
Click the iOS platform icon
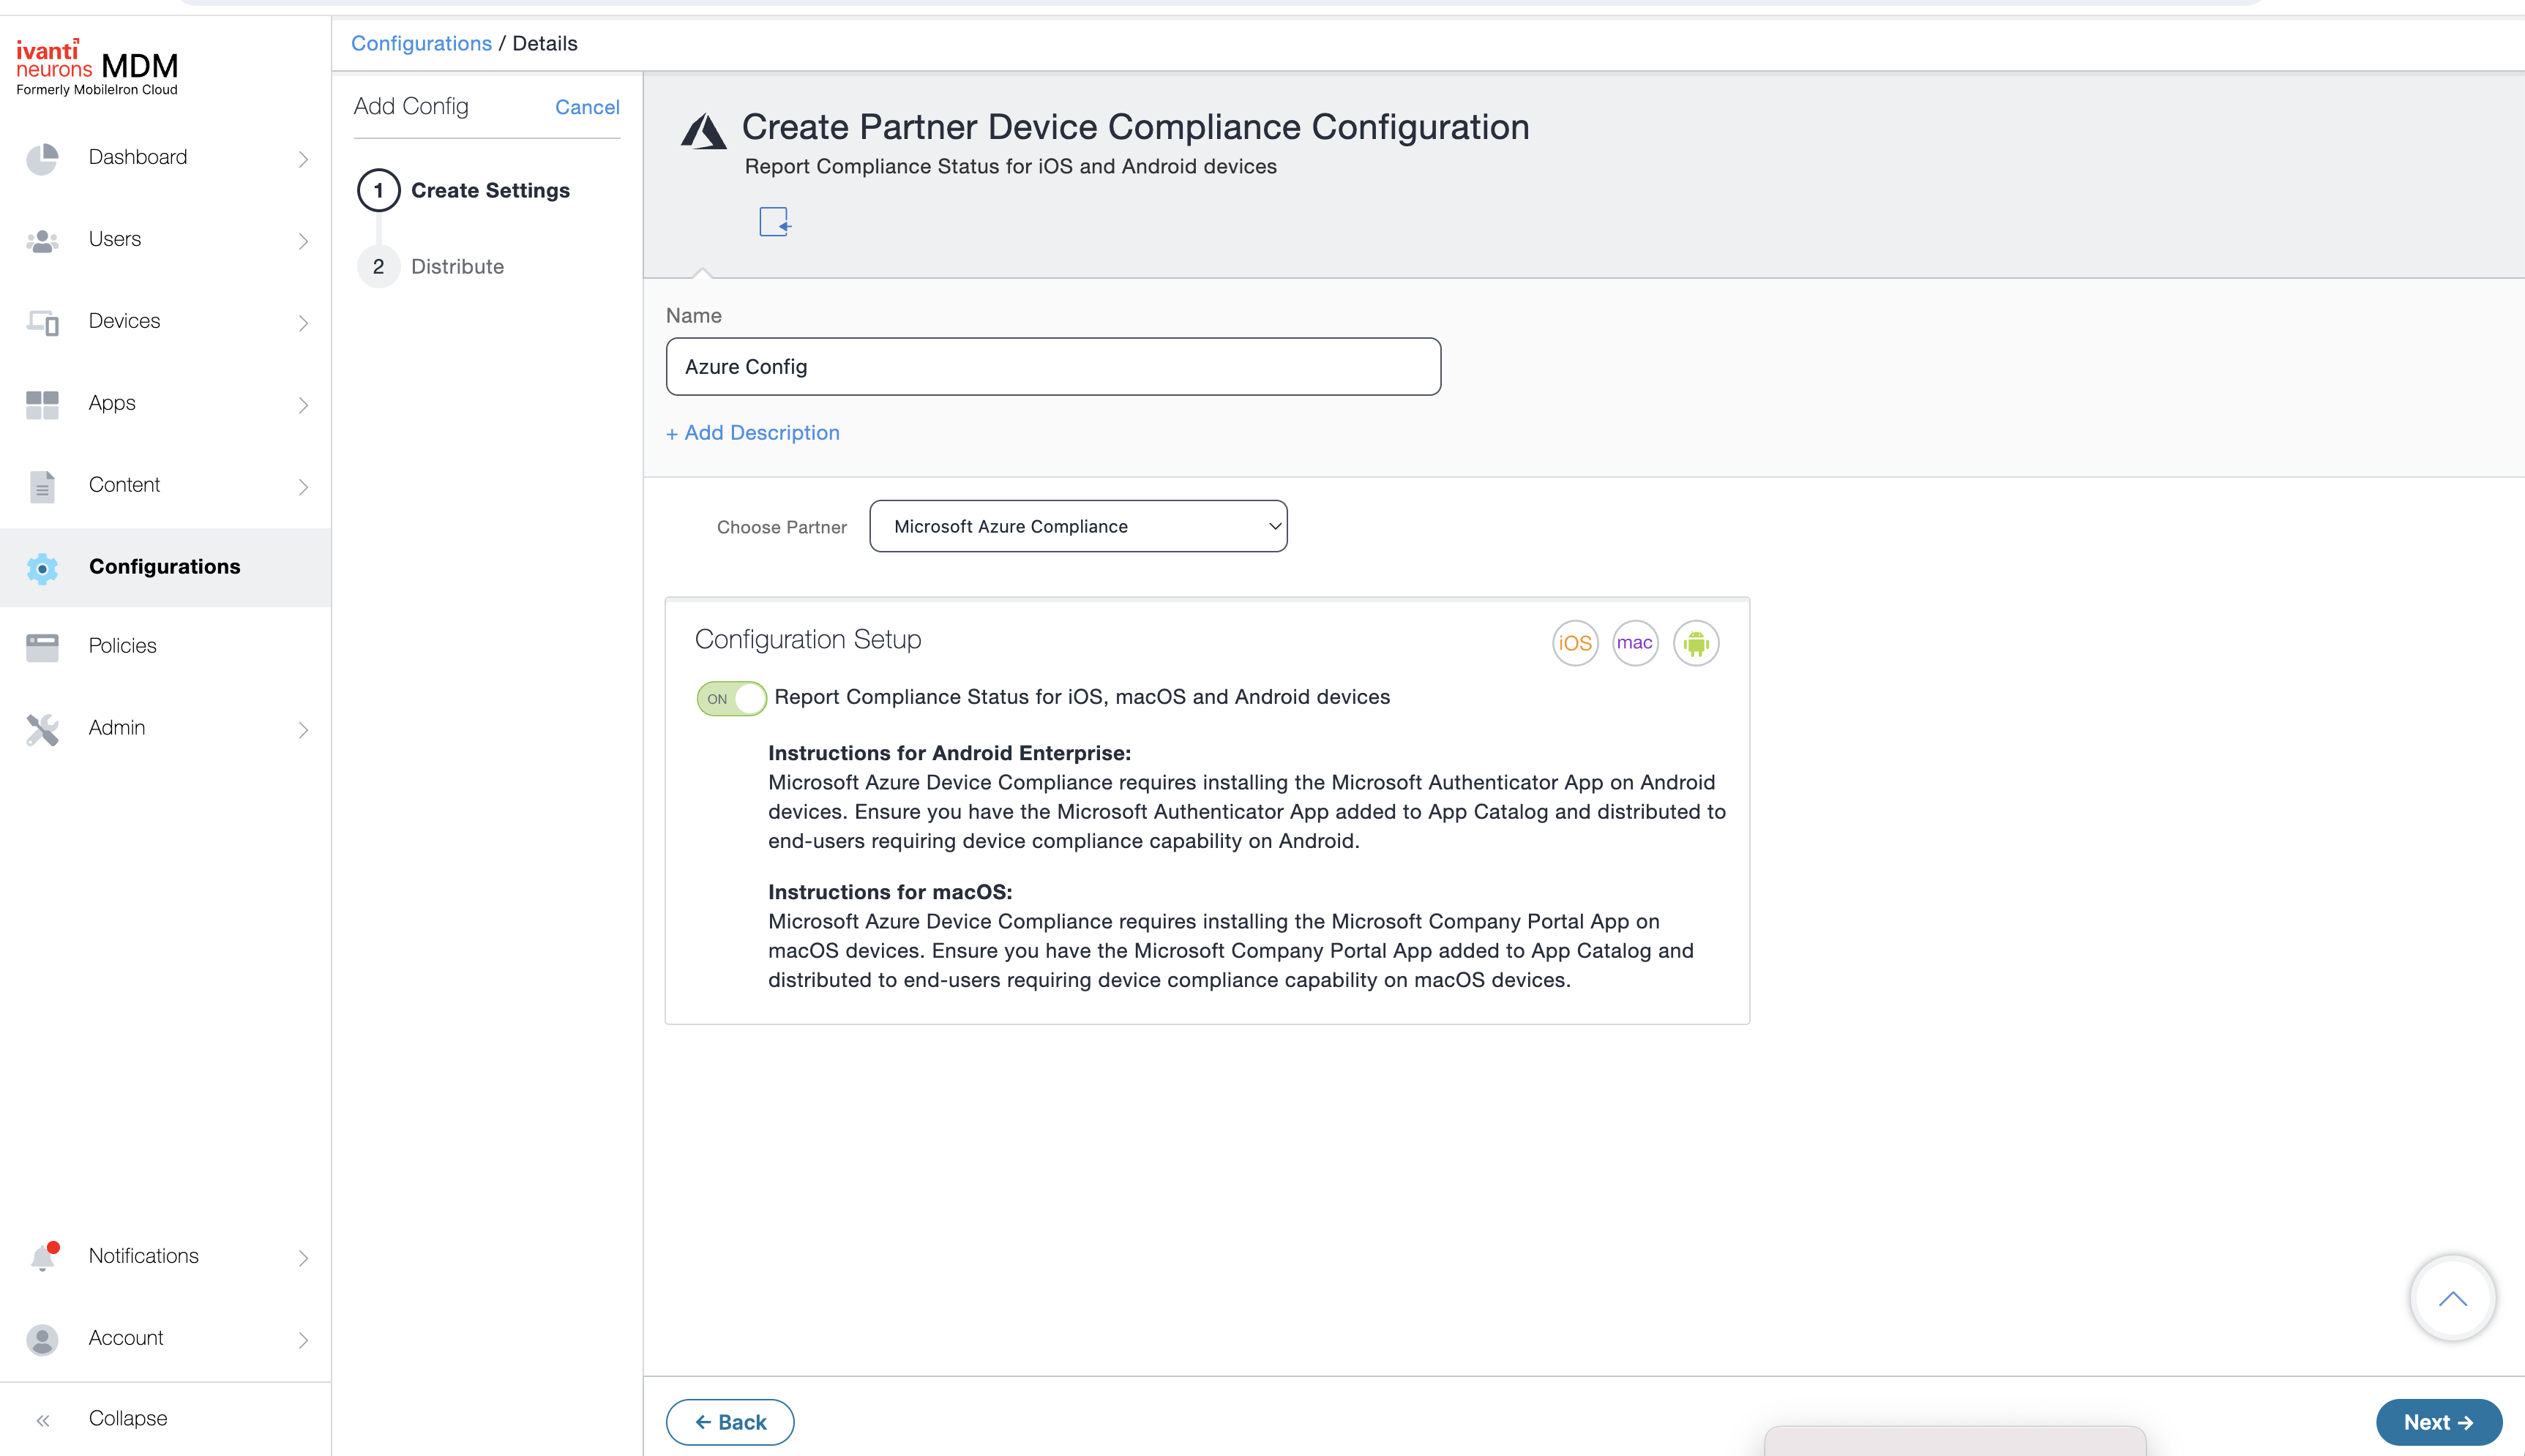point(1575,643)
